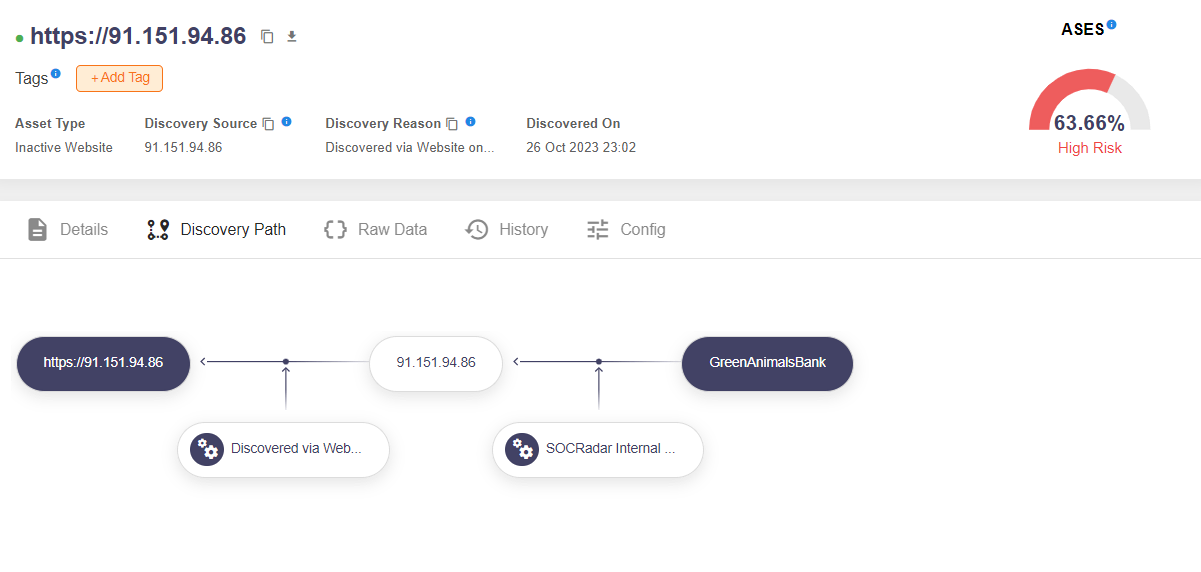Copy the asset URL with copy icon

click(x=267, y=37)
